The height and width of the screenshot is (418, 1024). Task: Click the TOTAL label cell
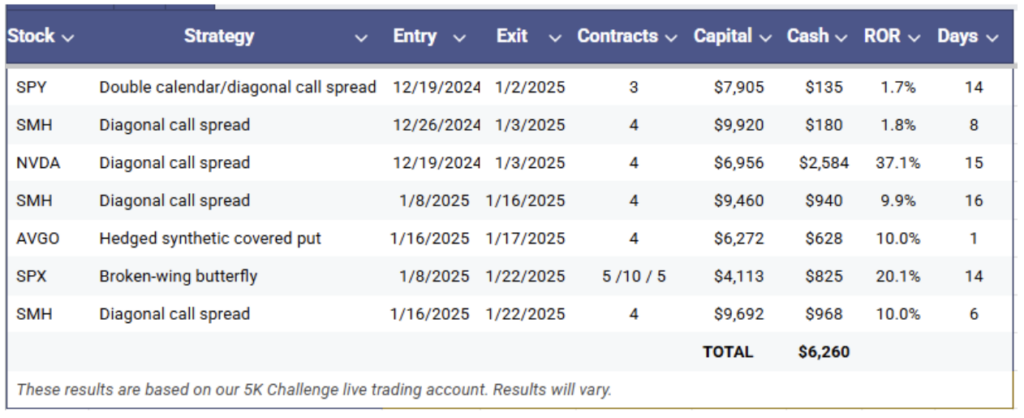[x=728, y=352]
